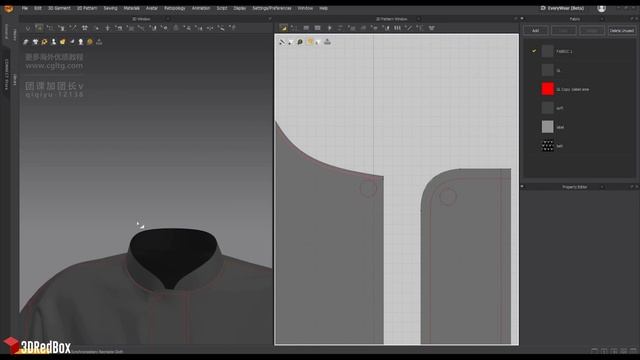Open the Materials menu
The width and height of the screenshot is (640, 360).
coord(131,8)
